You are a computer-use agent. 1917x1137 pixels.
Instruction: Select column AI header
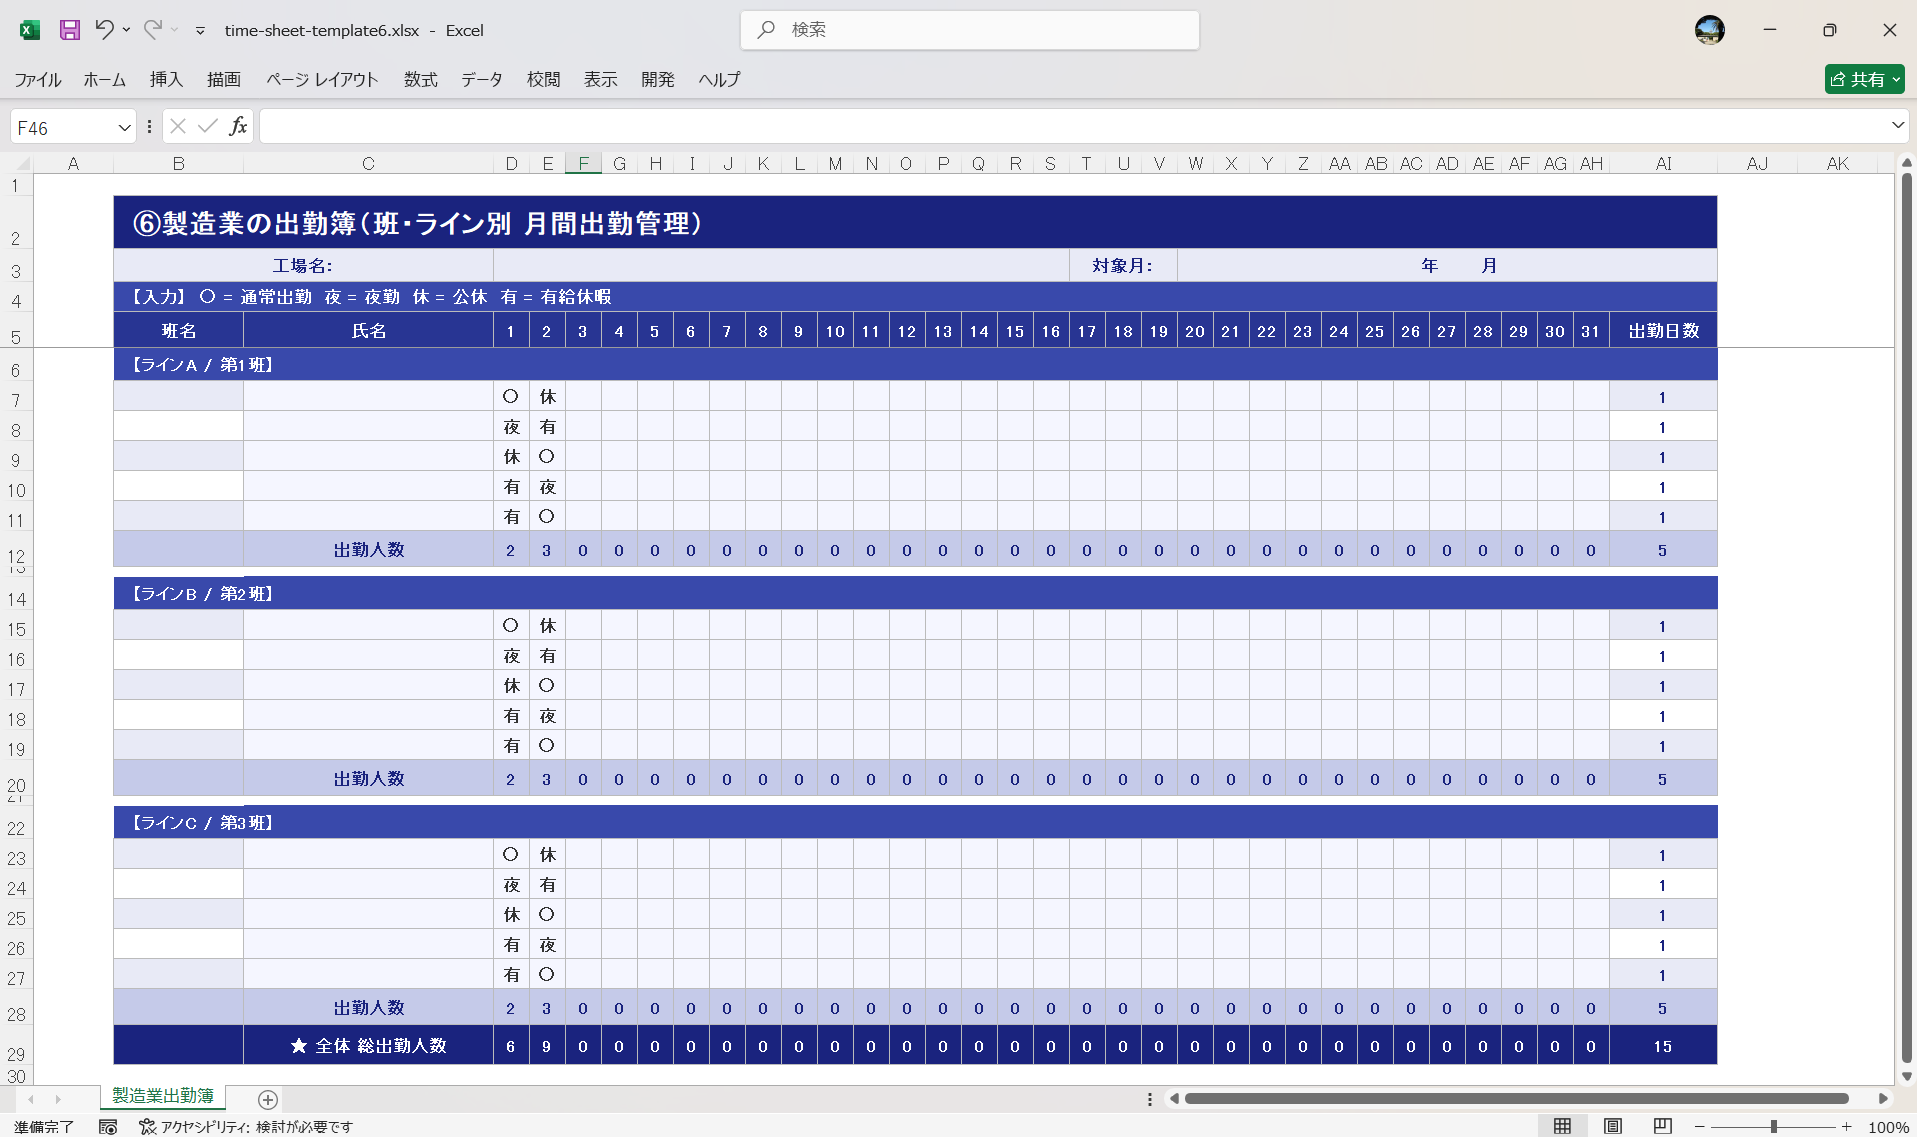(1663, 163)
